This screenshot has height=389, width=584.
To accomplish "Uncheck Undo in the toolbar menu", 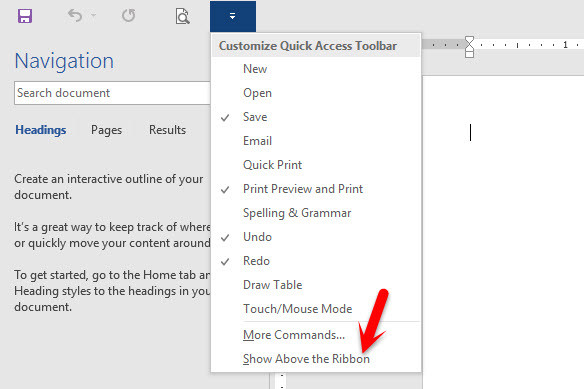I will [316, 237].
